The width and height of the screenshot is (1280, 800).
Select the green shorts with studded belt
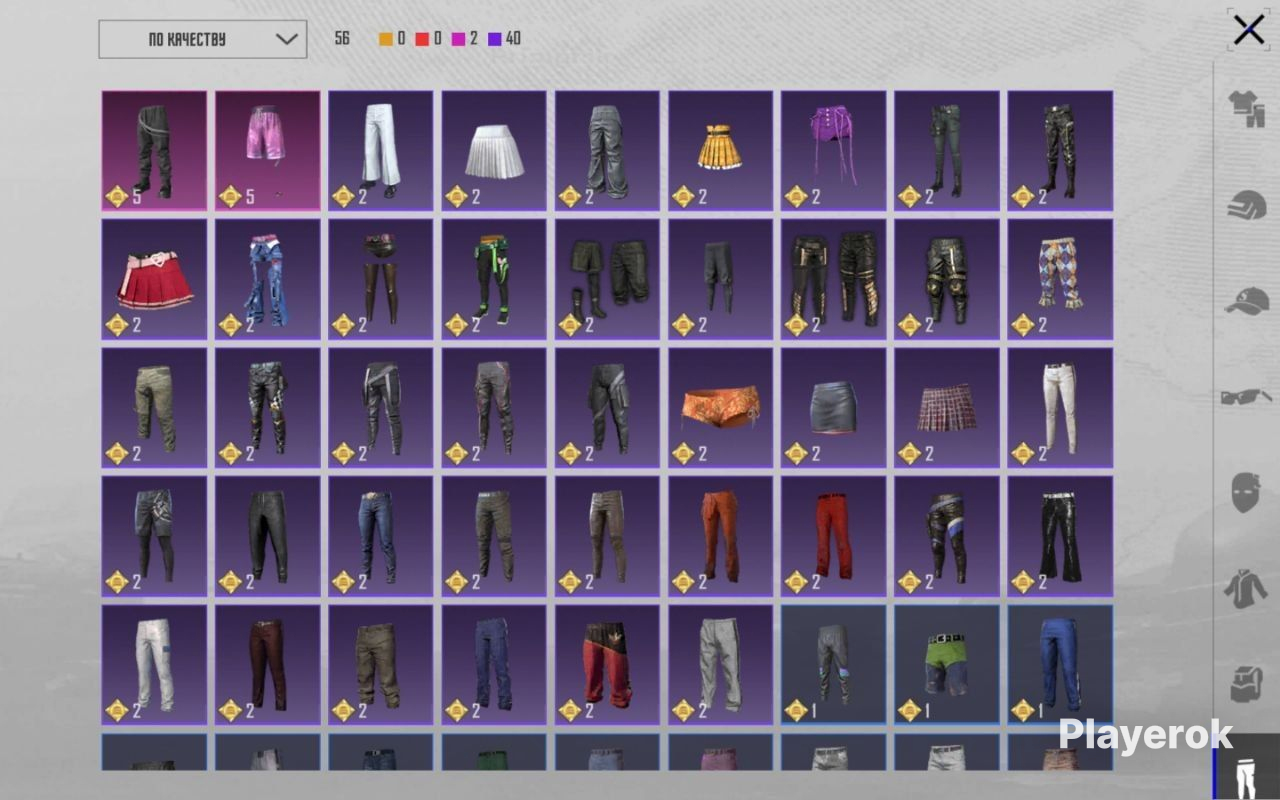pos(947,664)
